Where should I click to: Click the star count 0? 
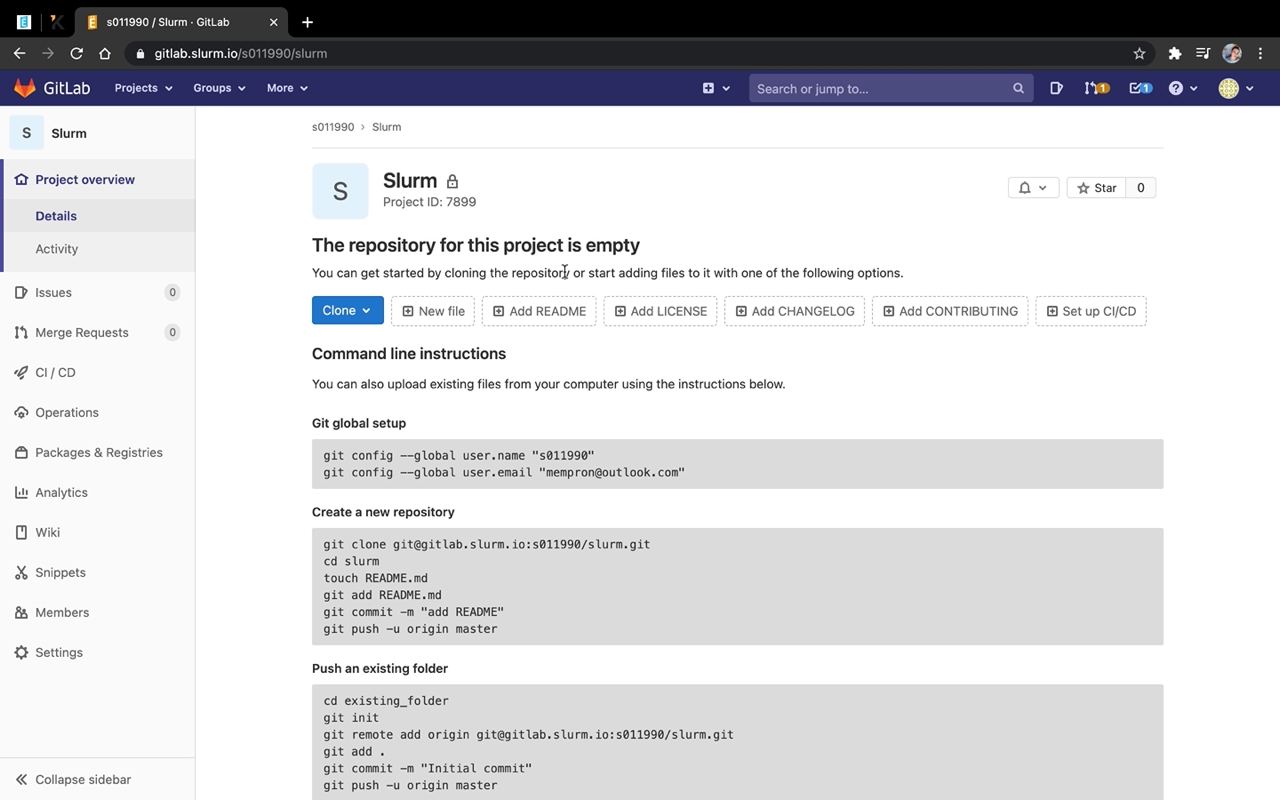click(x=1140, y=187)
